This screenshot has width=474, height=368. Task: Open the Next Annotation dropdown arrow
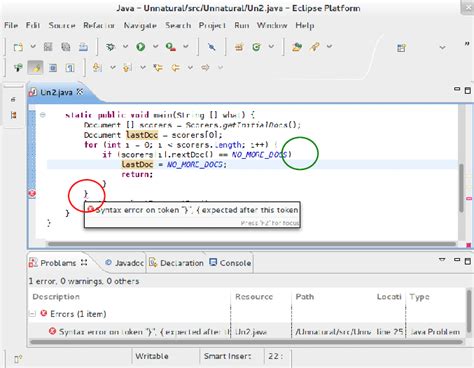[113, 68]
